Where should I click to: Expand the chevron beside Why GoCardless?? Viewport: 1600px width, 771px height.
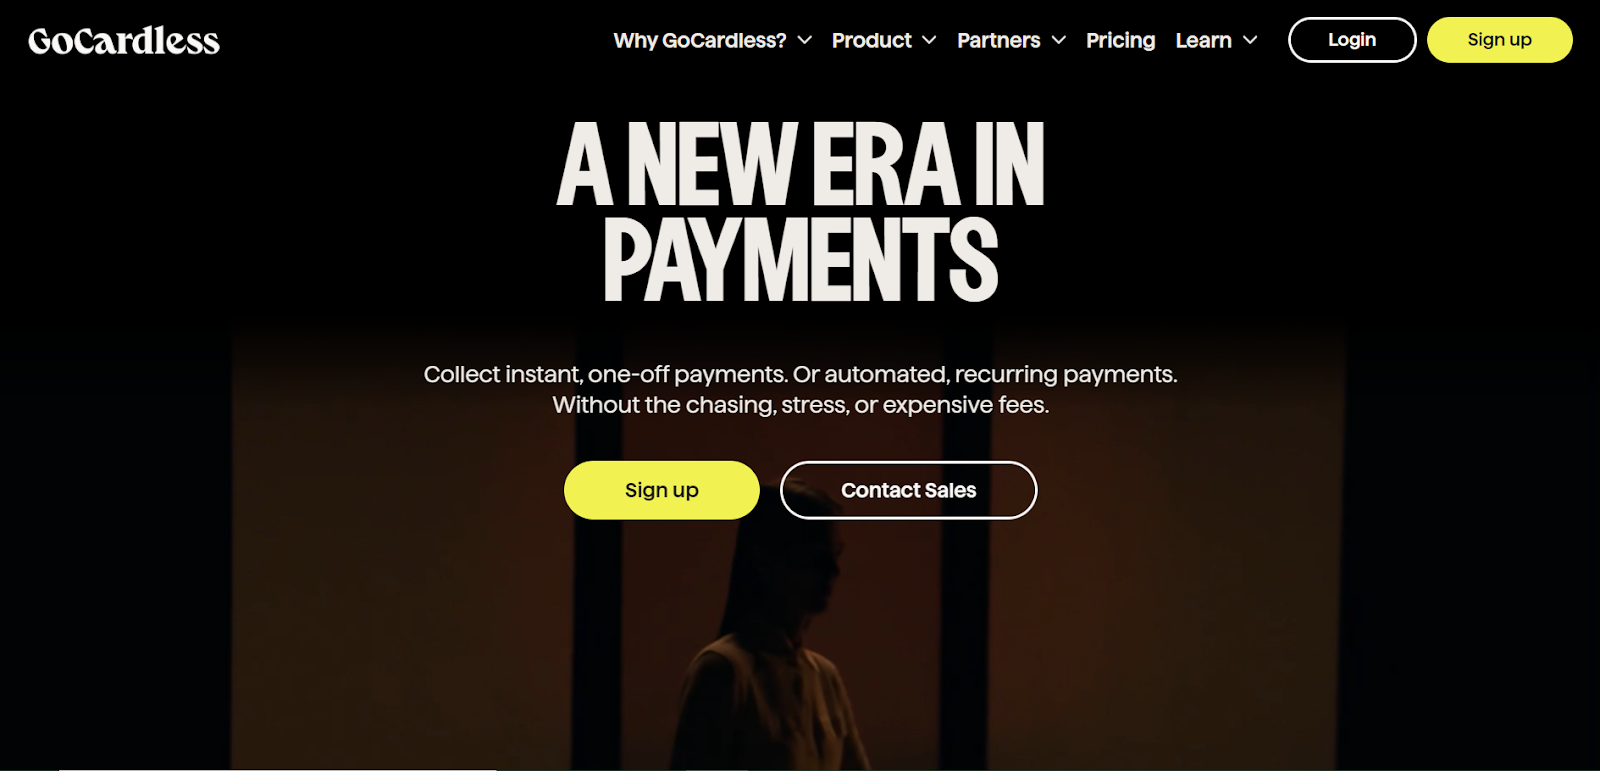tap(804, 40)
